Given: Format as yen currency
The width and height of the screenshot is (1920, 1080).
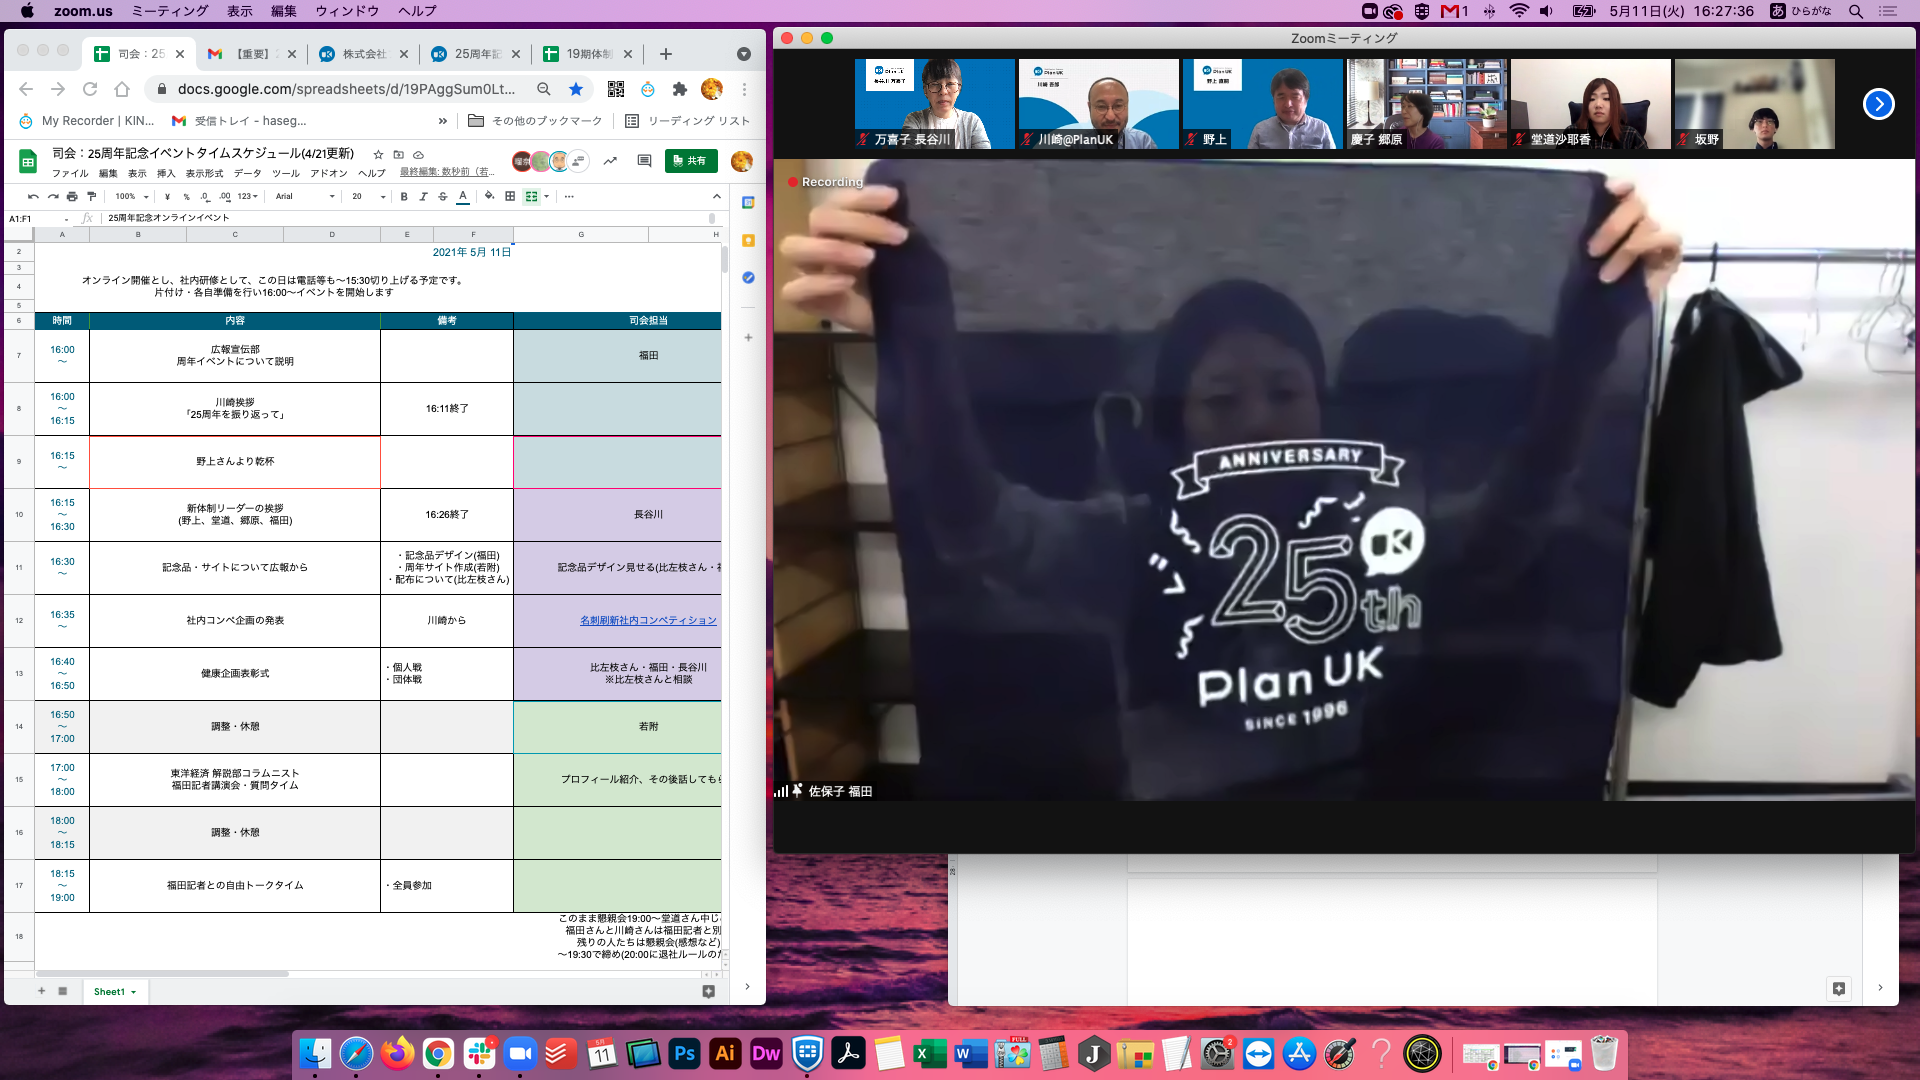Looking at the screenshot, I should [x=167, y=196].
